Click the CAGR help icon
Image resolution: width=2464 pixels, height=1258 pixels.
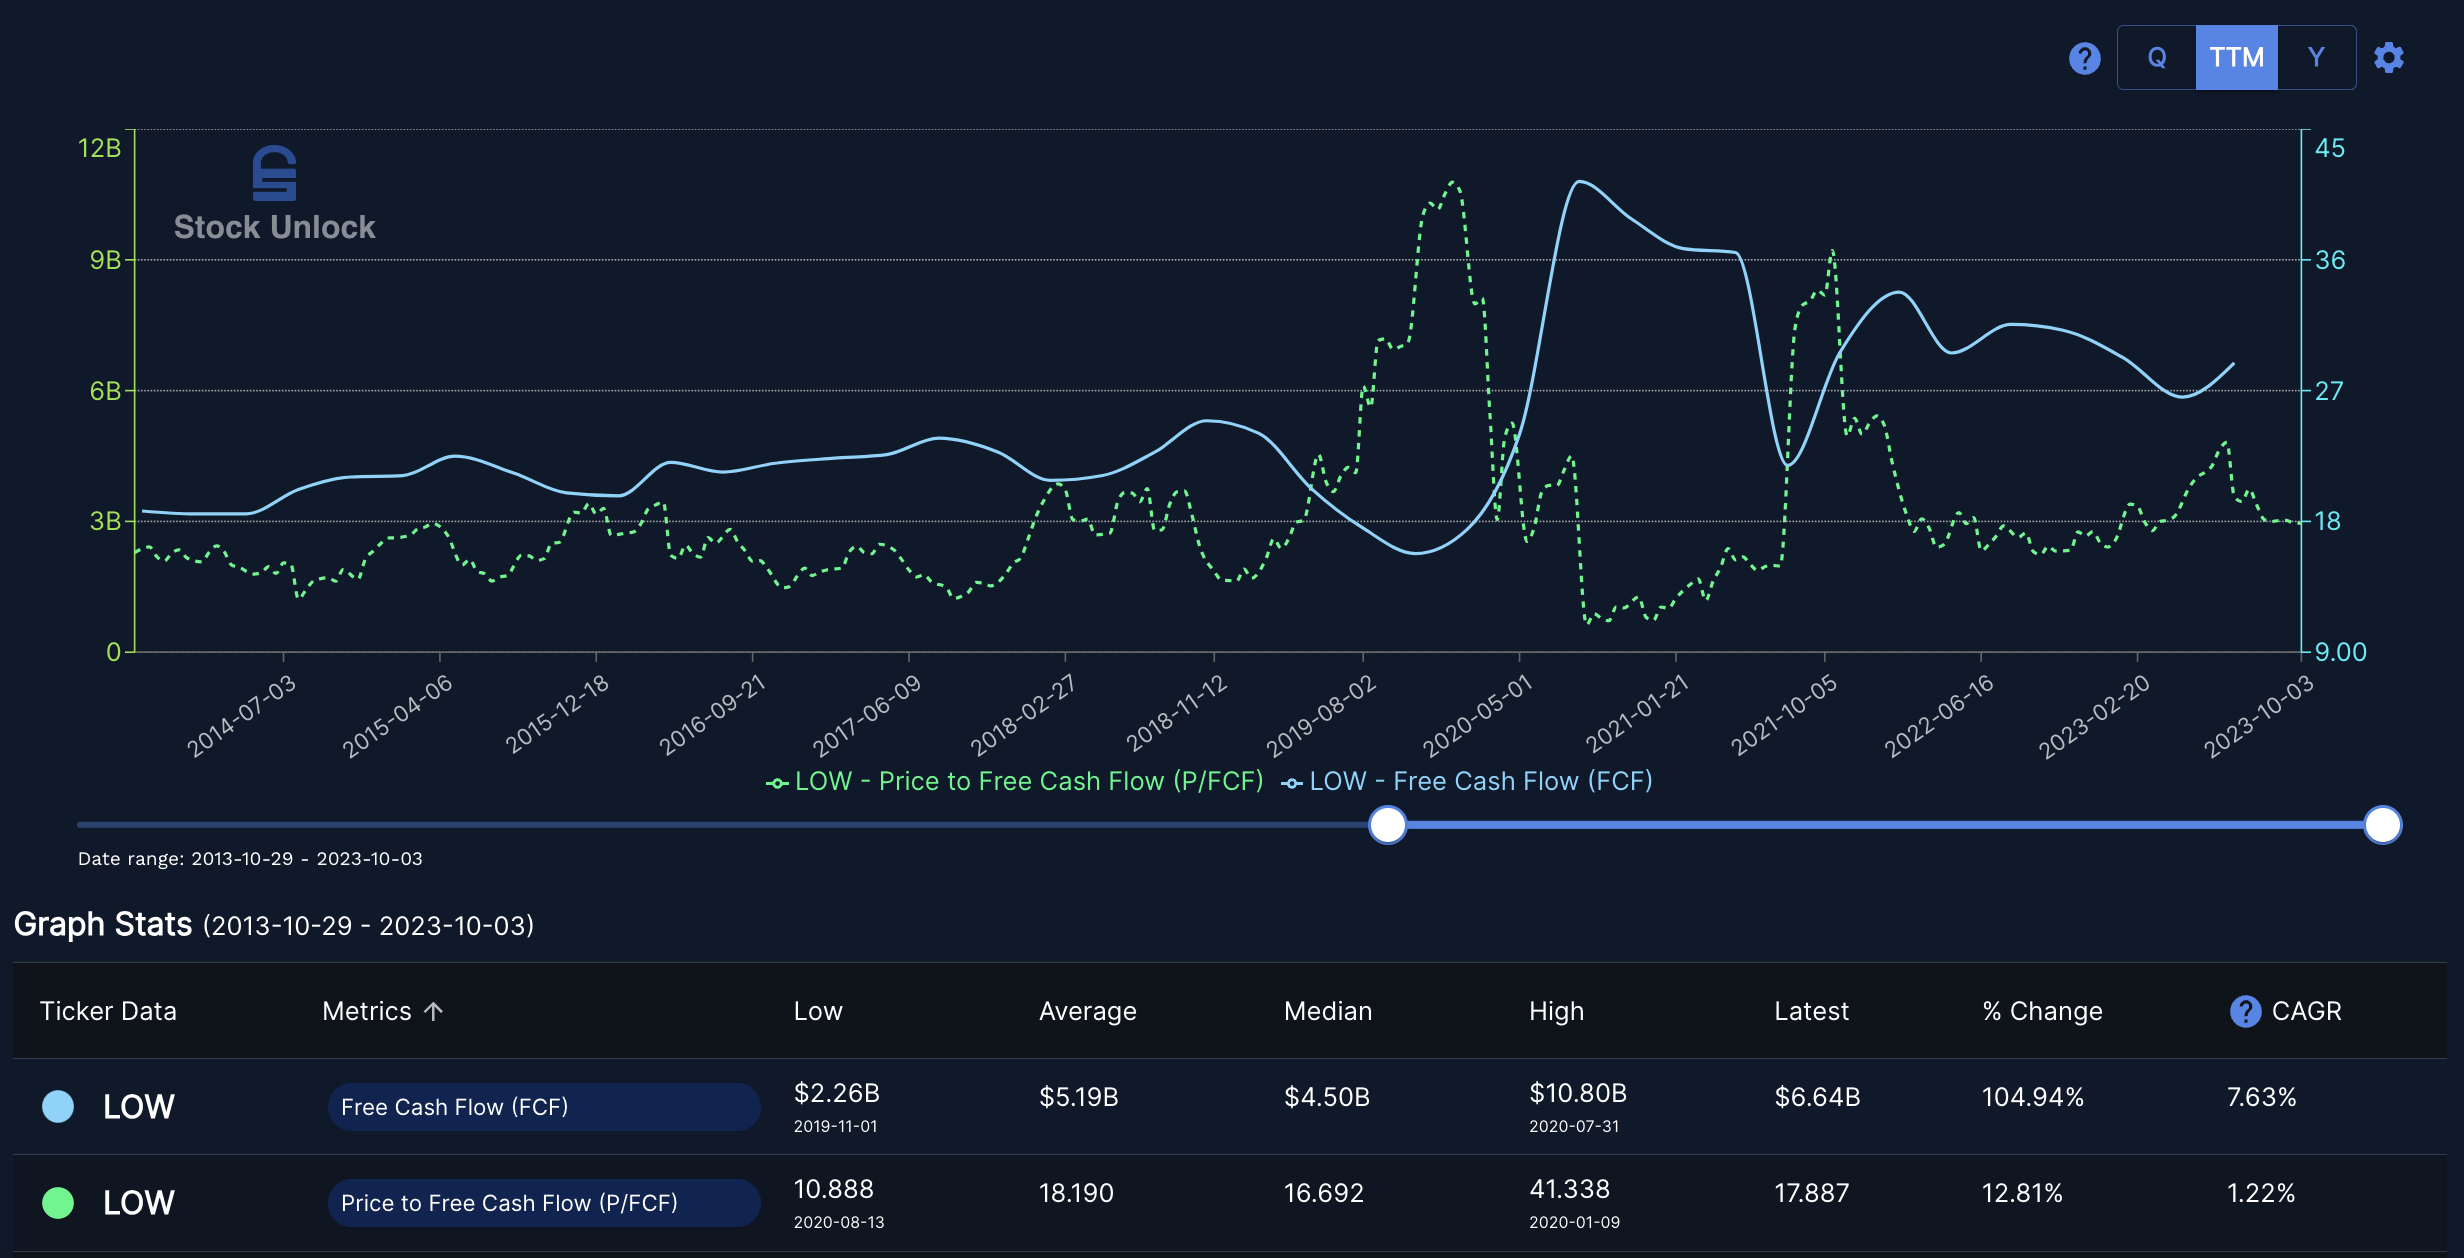(x=2245, y=1011)
